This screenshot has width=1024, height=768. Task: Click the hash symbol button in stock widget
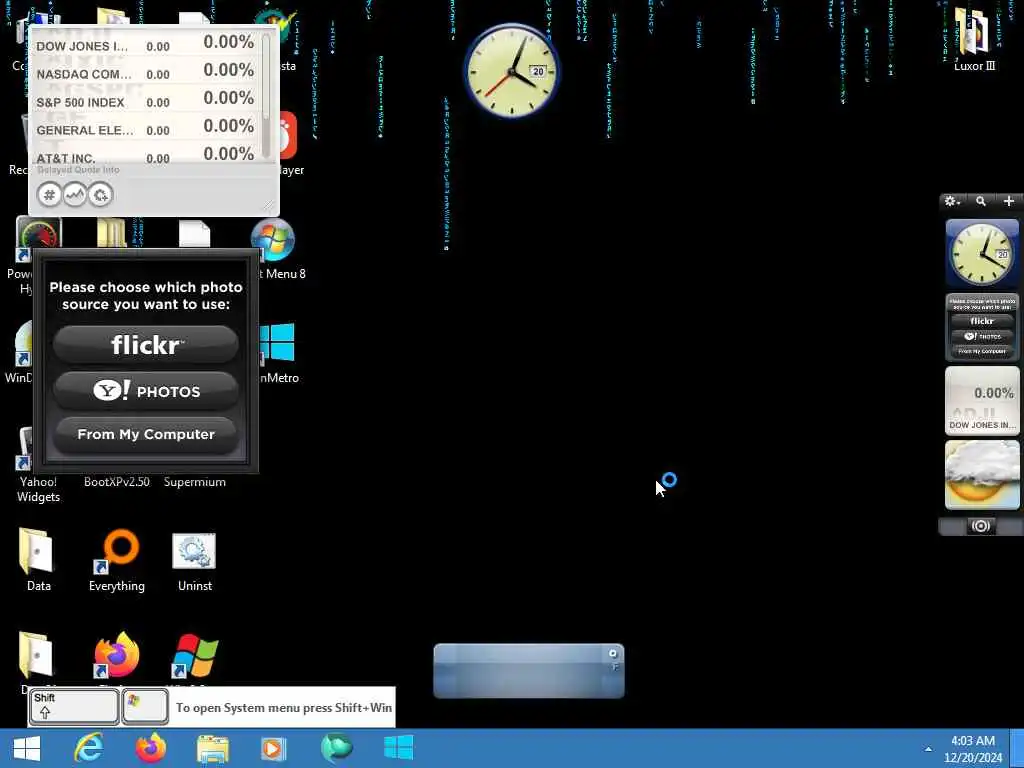tap(49, 195)
